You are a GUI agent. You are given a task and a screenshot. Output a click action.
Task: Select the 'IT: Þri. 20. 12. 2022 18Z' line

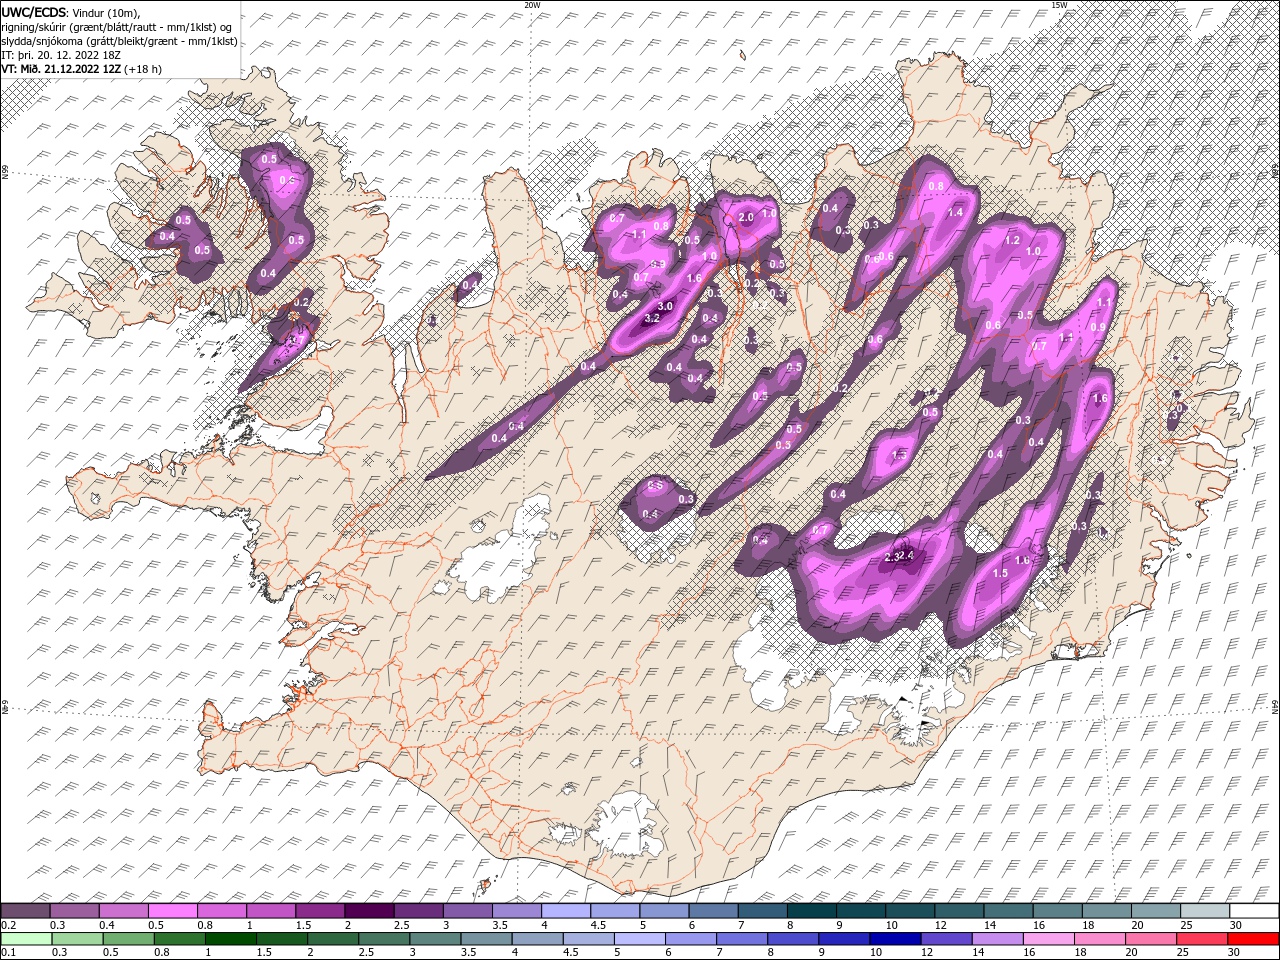click(61, 54)
